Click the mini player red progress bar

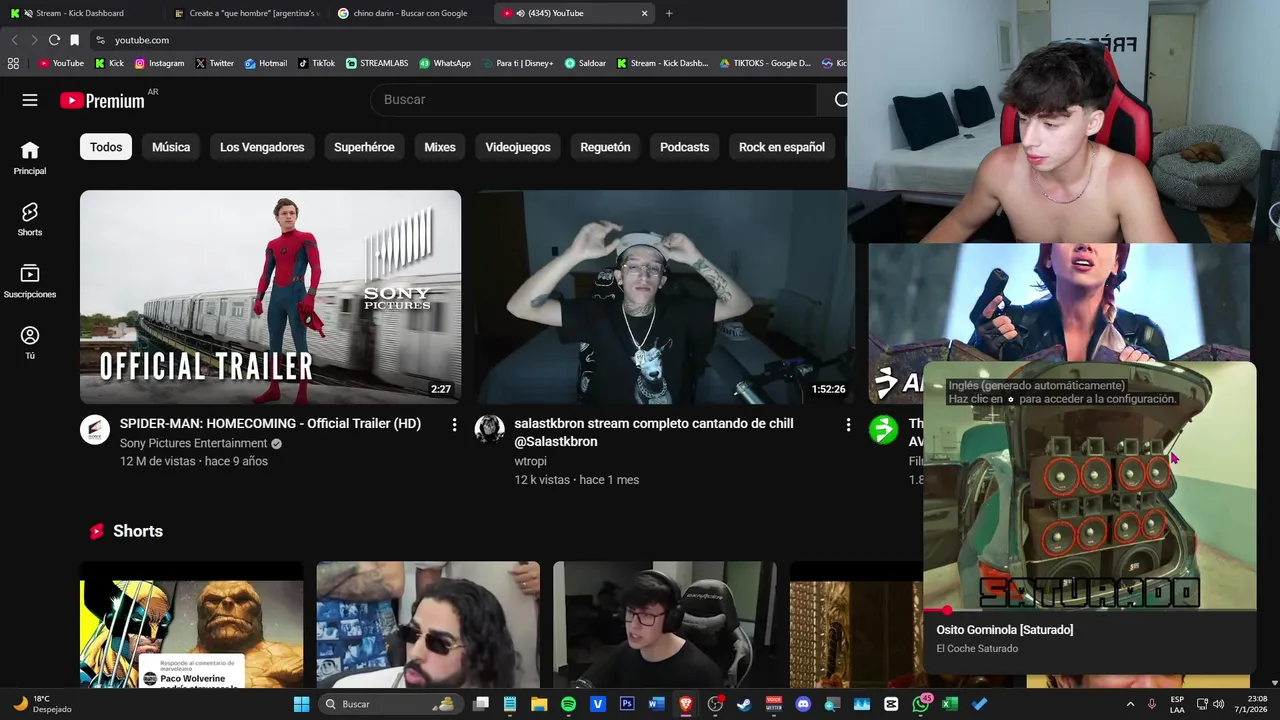1089,610
